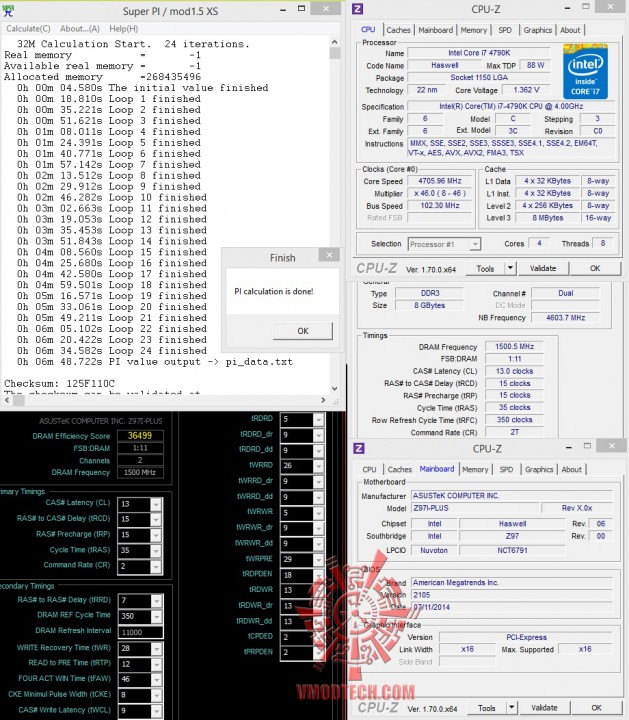Screen dimensions: 629x720
Task: Click Super PI horizontal scrollbar left arrow
Action: [6, 400]
